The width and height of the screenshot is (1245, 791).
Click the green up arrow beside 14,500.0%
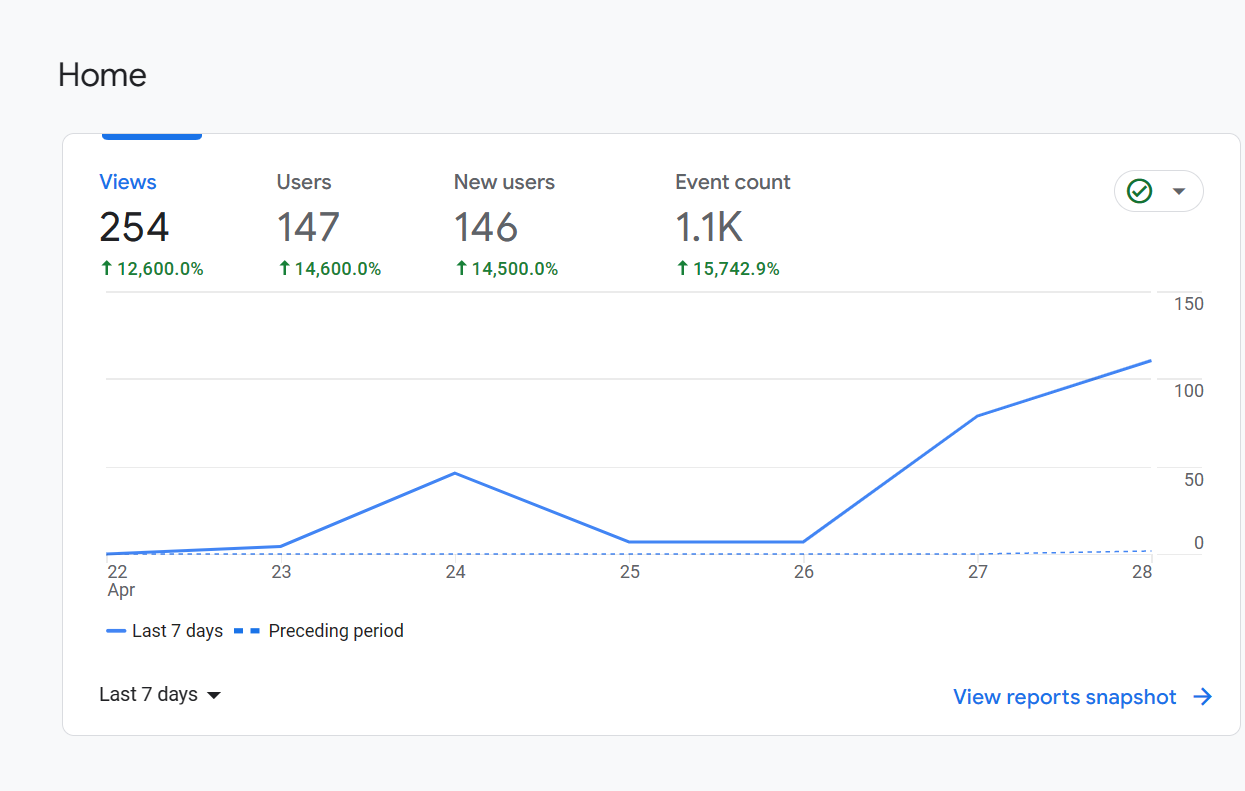coord(461,268)
